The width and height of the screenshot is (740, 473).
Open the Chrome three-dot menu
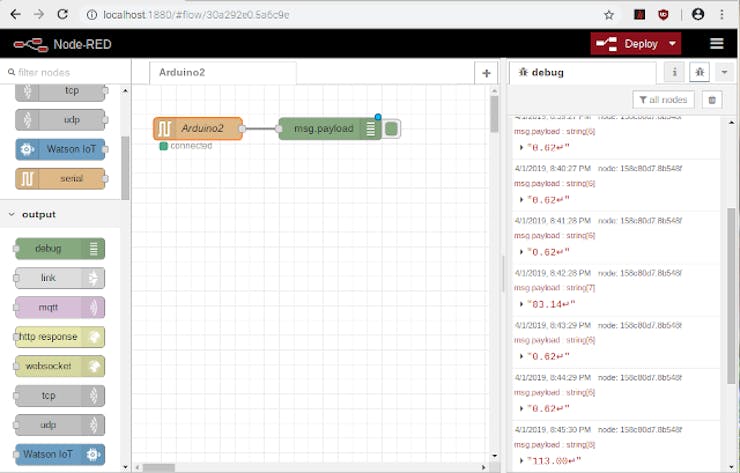(722, 15)
